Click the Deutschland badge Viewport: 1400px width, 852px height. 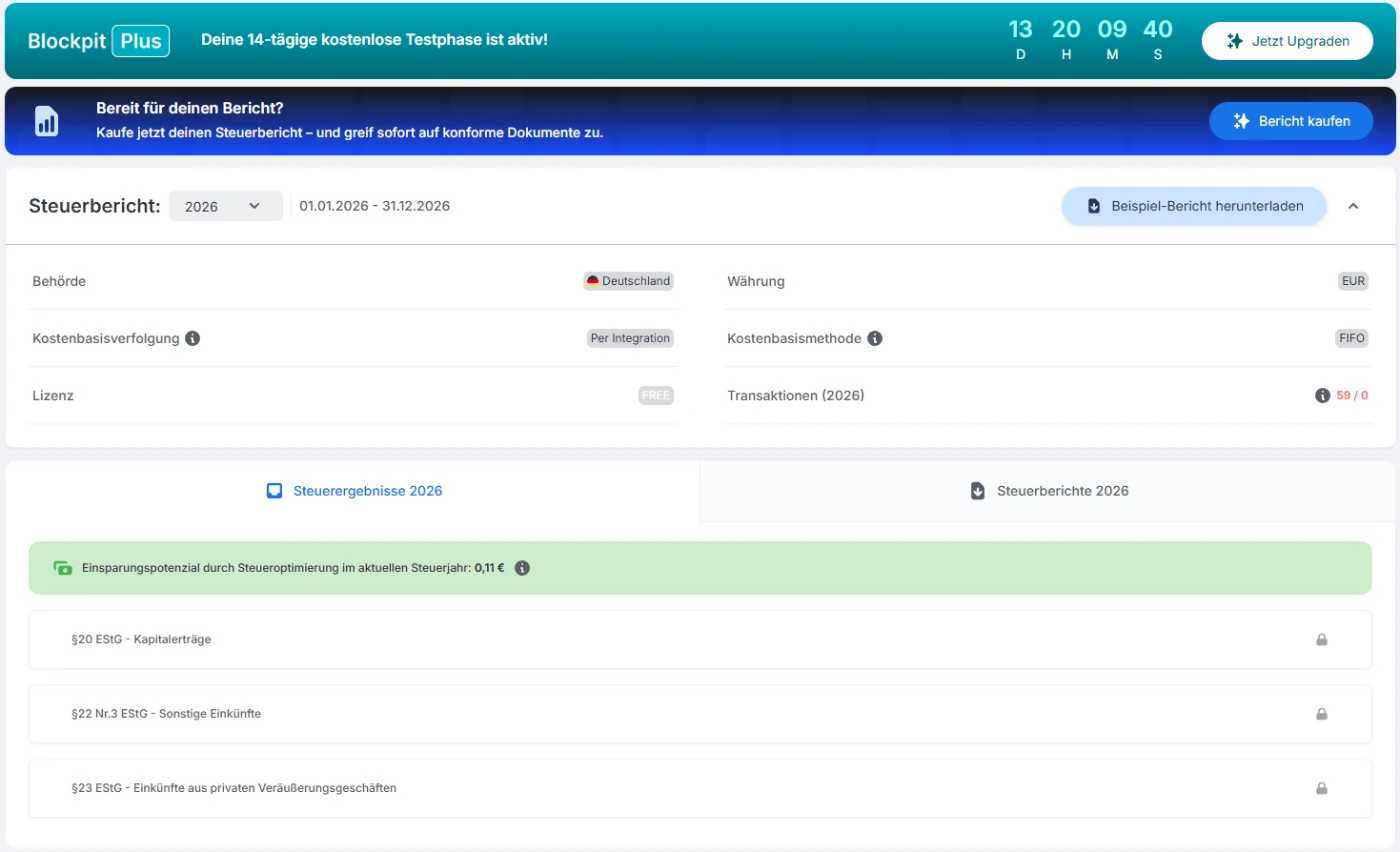(629, 281)
